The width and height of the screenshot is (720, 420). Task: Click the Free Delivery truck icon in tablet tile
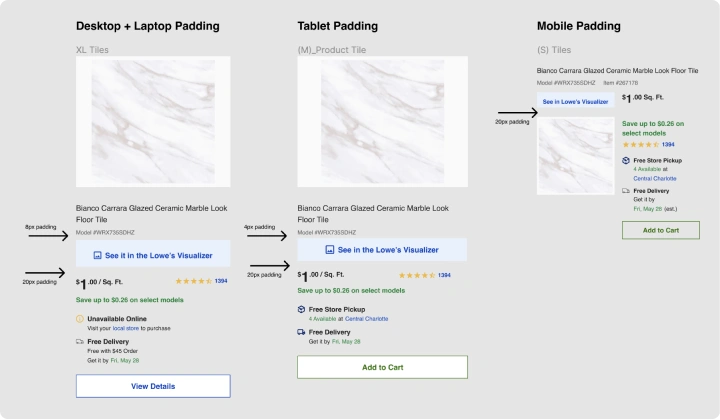click(301, 332)
